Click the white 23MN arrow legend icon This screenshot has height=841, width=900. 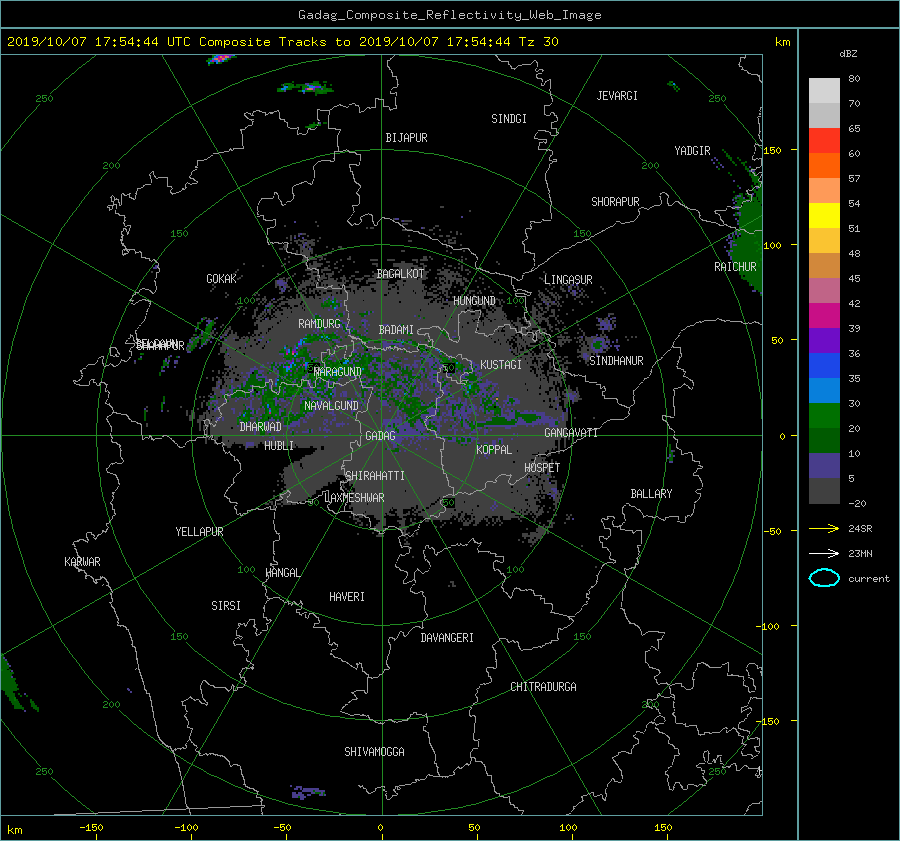[x=824, y=553]
